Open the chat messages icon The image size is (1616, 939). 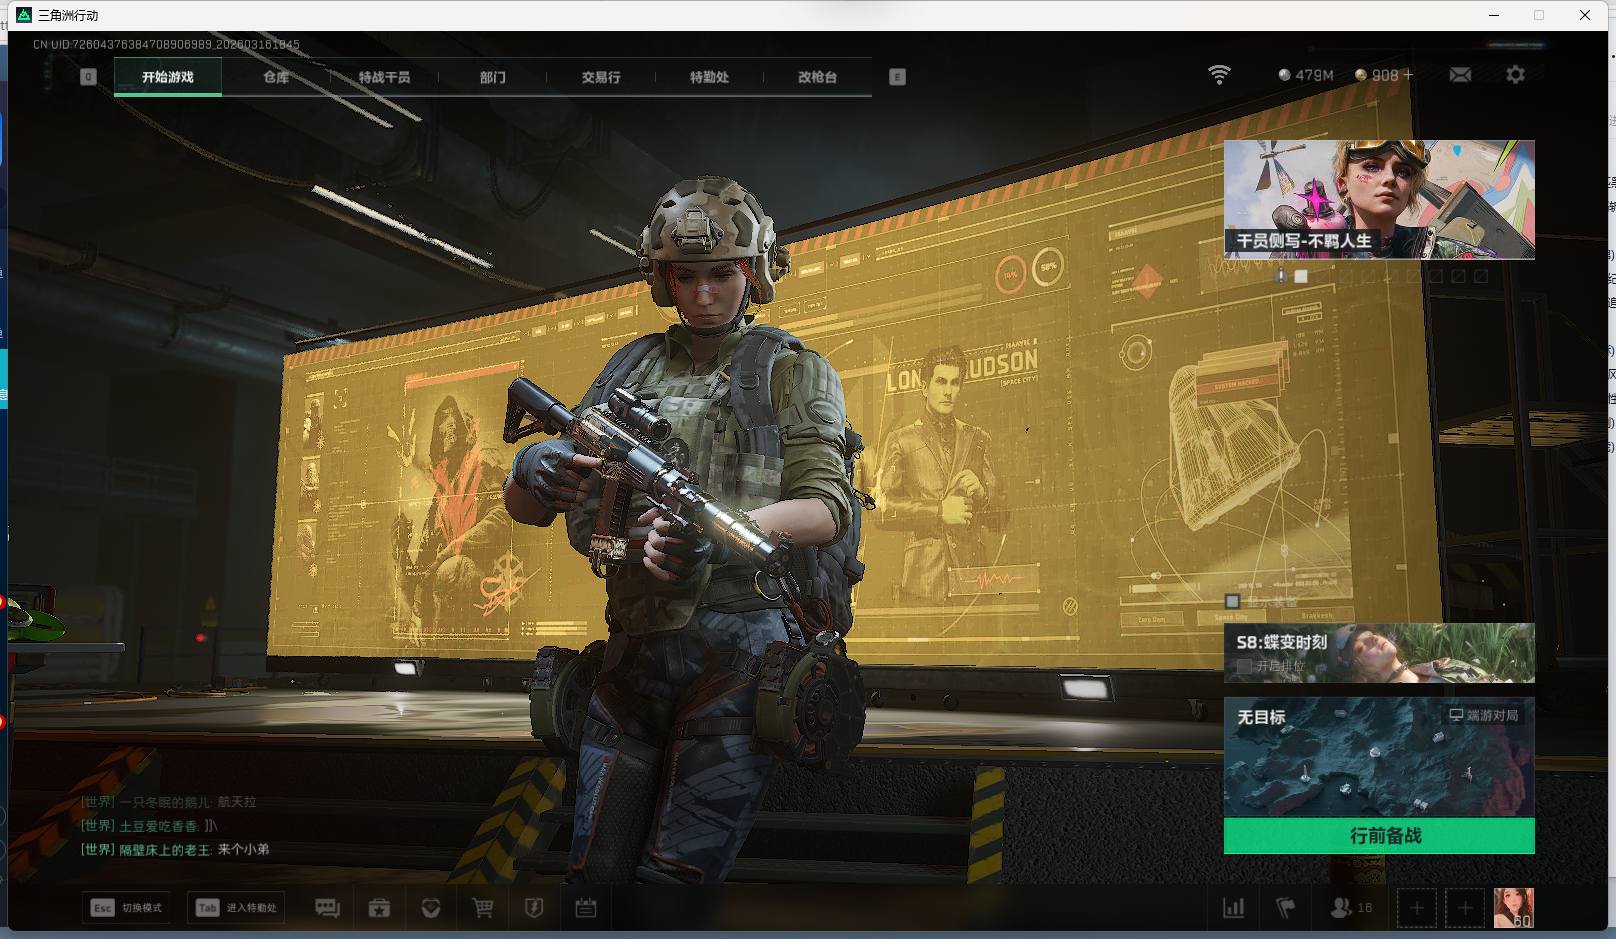[x=327, y=908]
